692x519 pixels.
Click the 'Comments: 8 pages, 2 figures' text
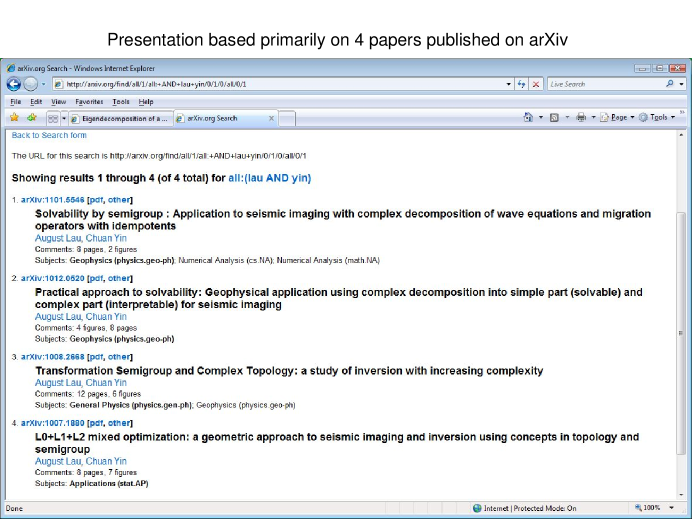86,249
